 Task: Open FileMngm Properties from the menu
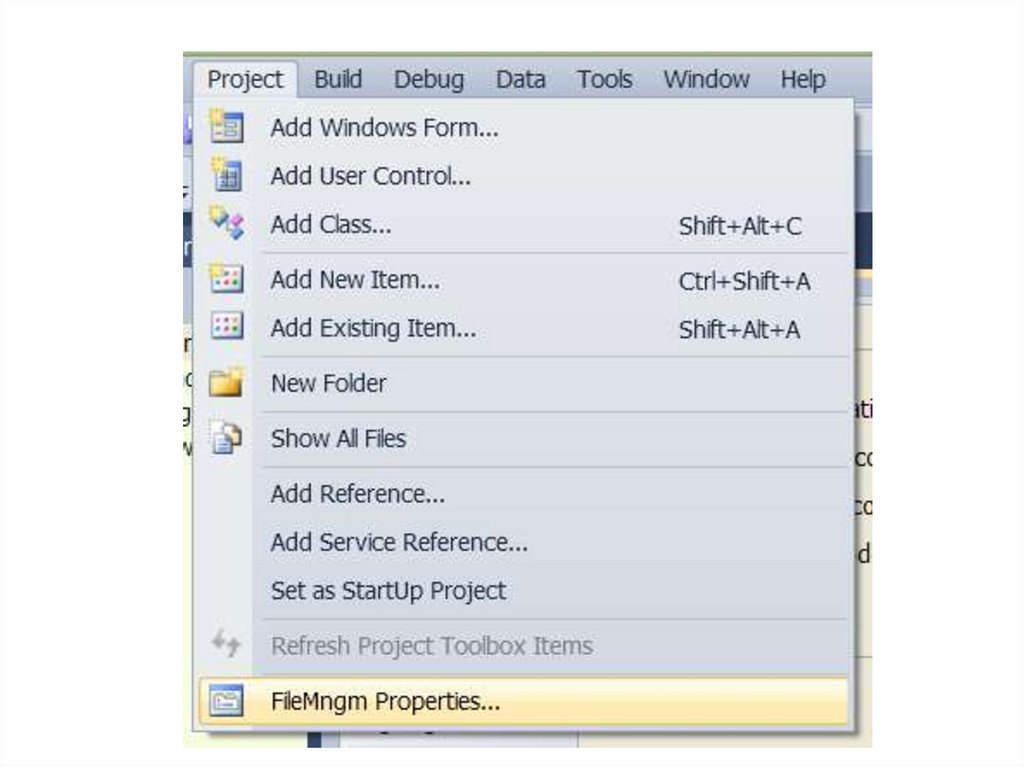tap(385, 702)
